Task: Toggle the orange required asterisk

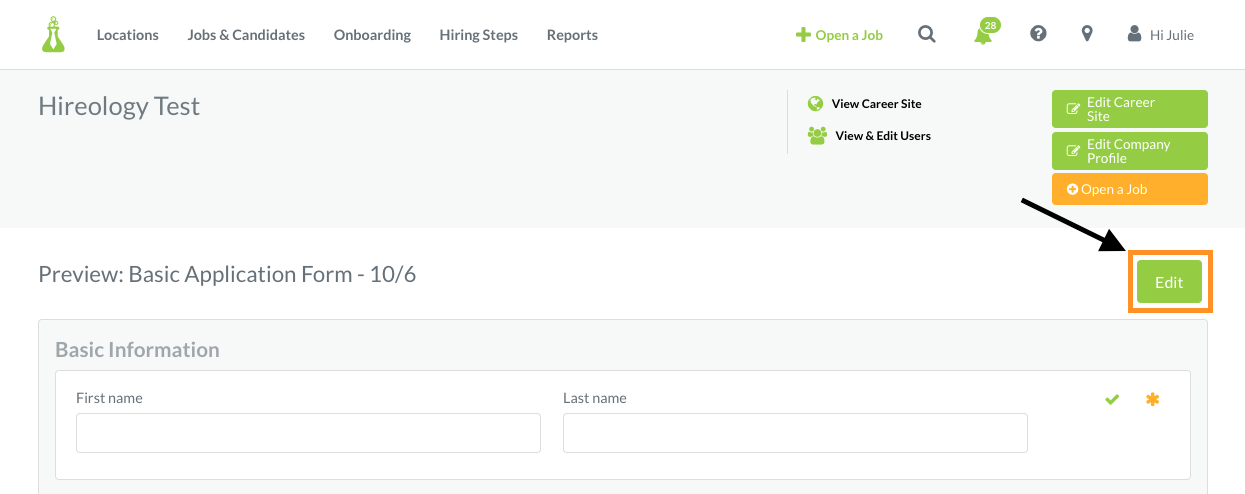Action: click(x=1153, y=400)
